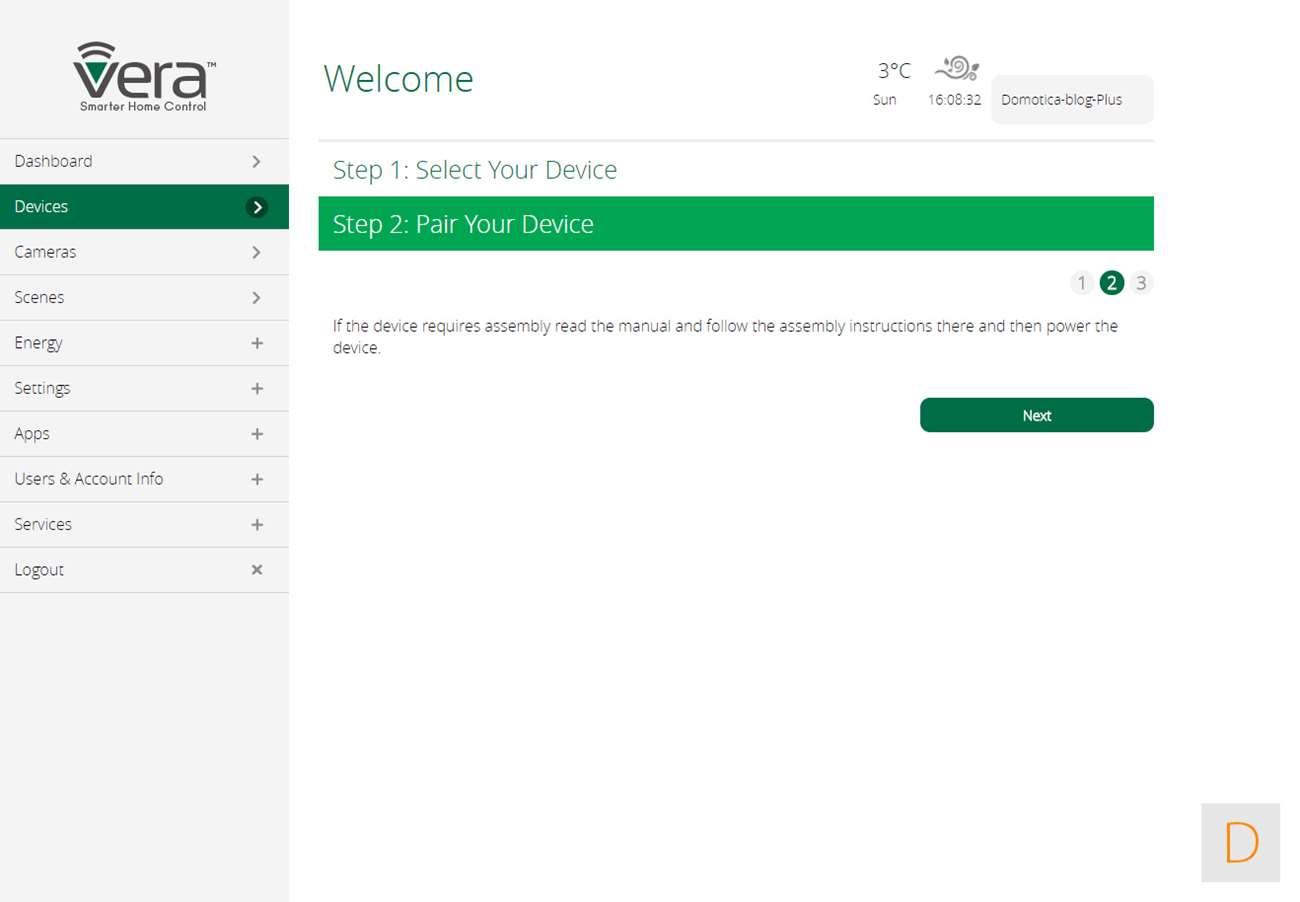Jump to wizard page 3 indicator

(1141, 283)
